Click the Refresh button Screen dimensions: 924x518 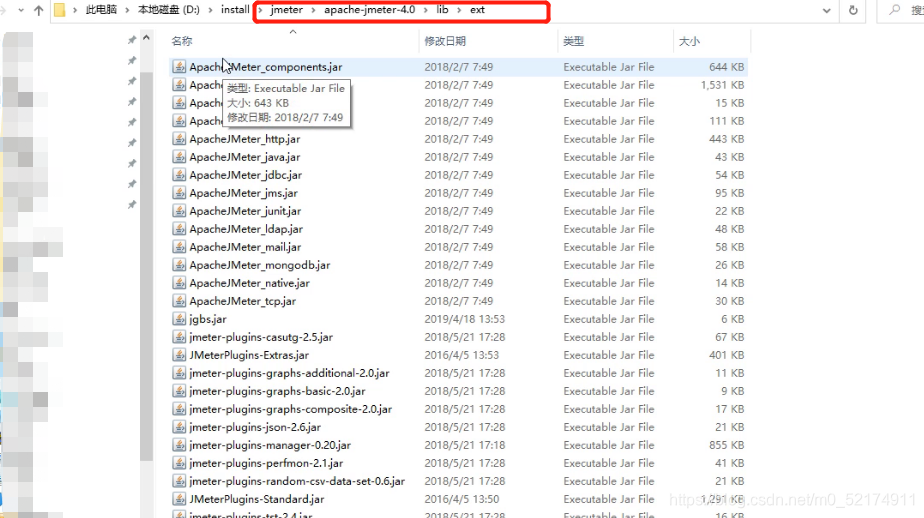853,11
